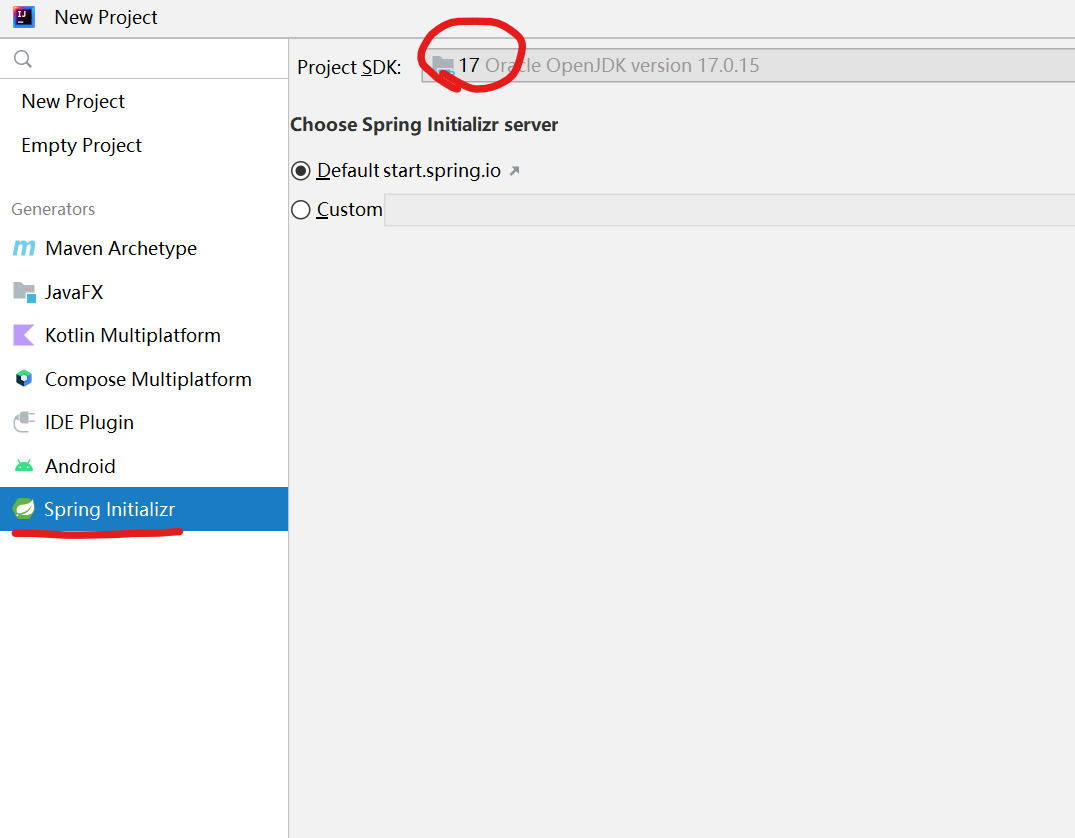The height and width of the screenshot is (838, 1075).
Task: Click the Choose Spring Initializr server heading
Action: tap(424, 125)
